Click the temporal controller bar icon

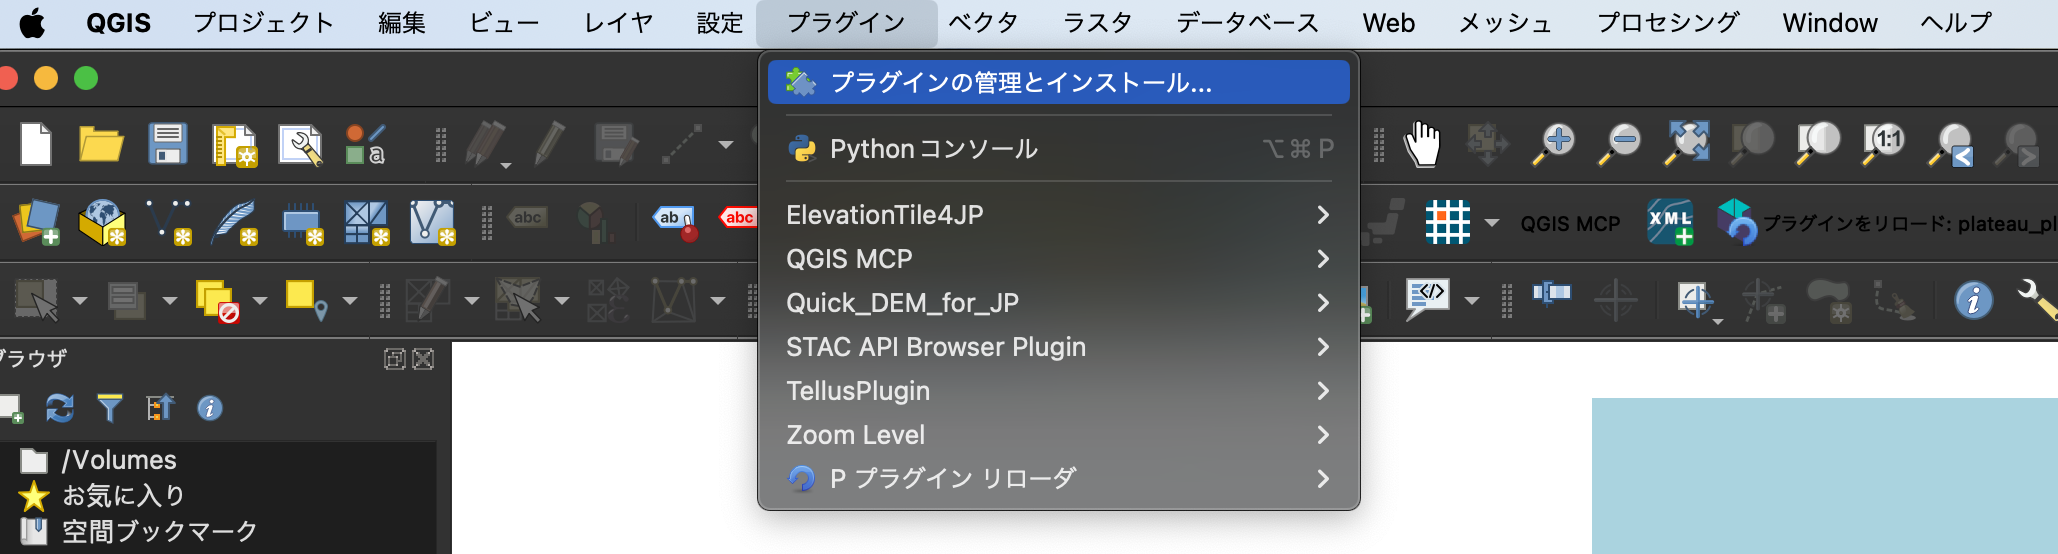(x=1552, y=293)
